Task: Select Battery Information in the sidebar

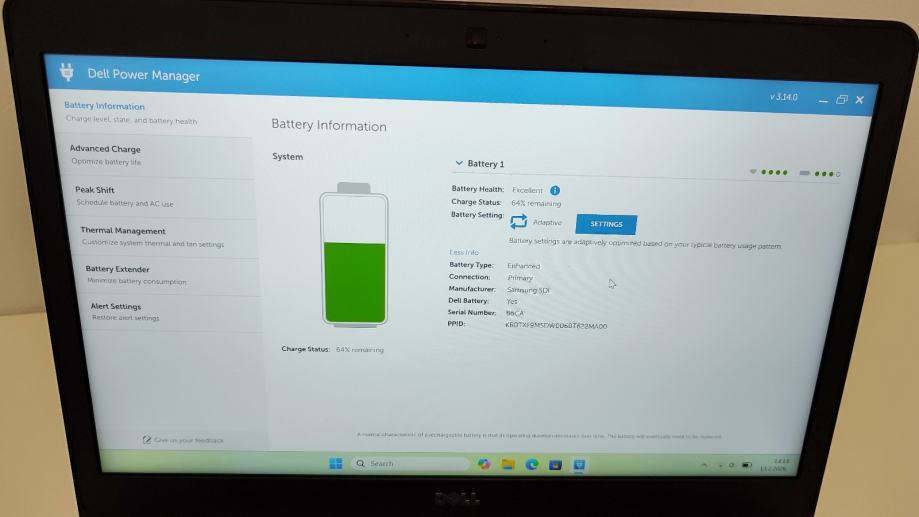Action: pos(152,113)
